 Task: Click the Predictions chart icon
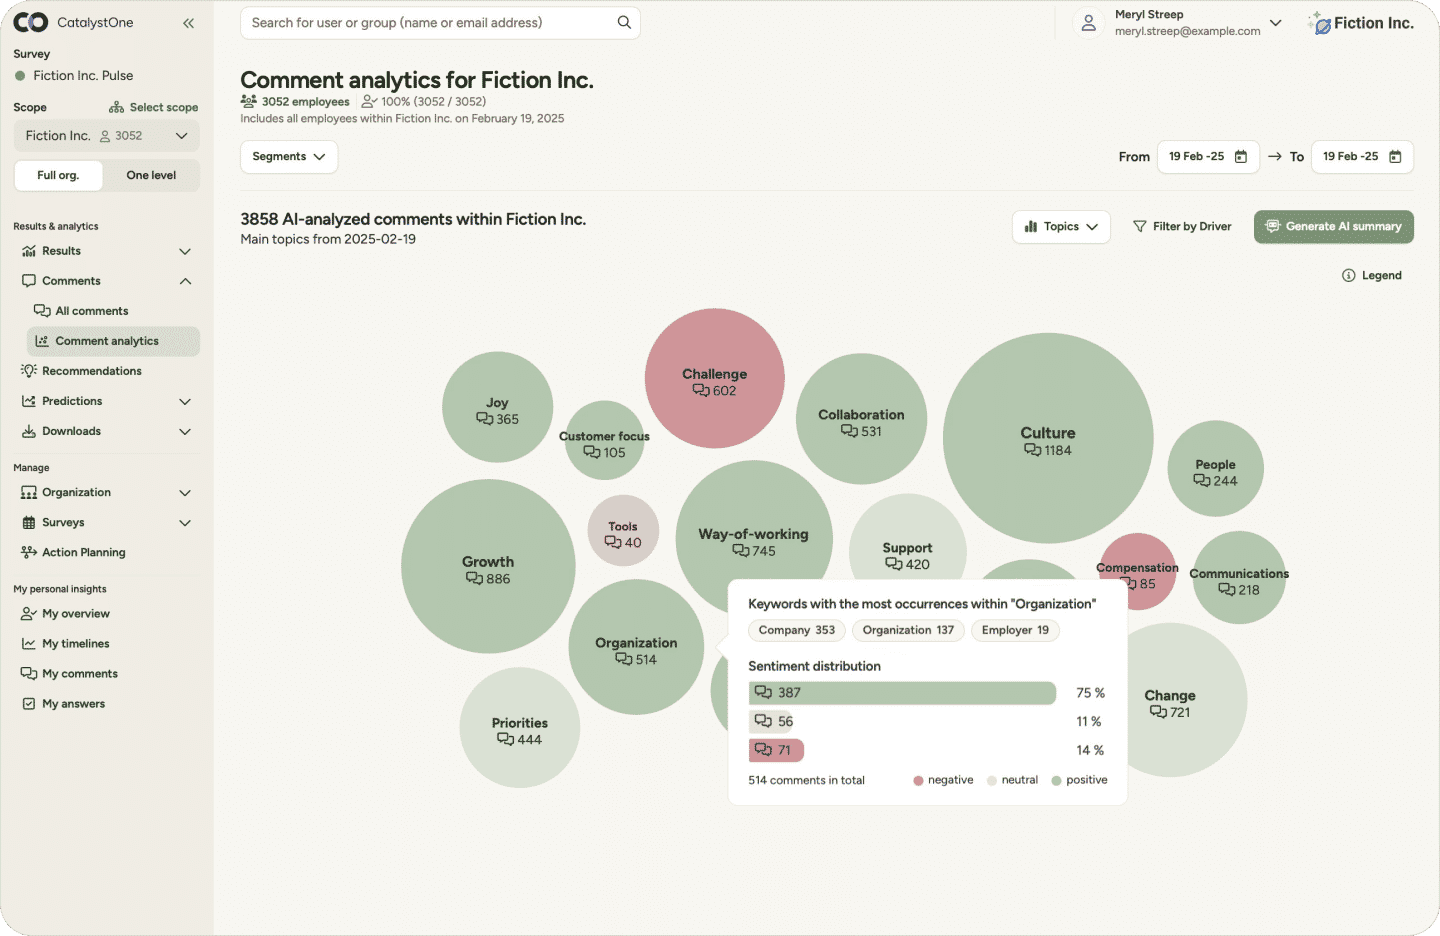(29, 401)
